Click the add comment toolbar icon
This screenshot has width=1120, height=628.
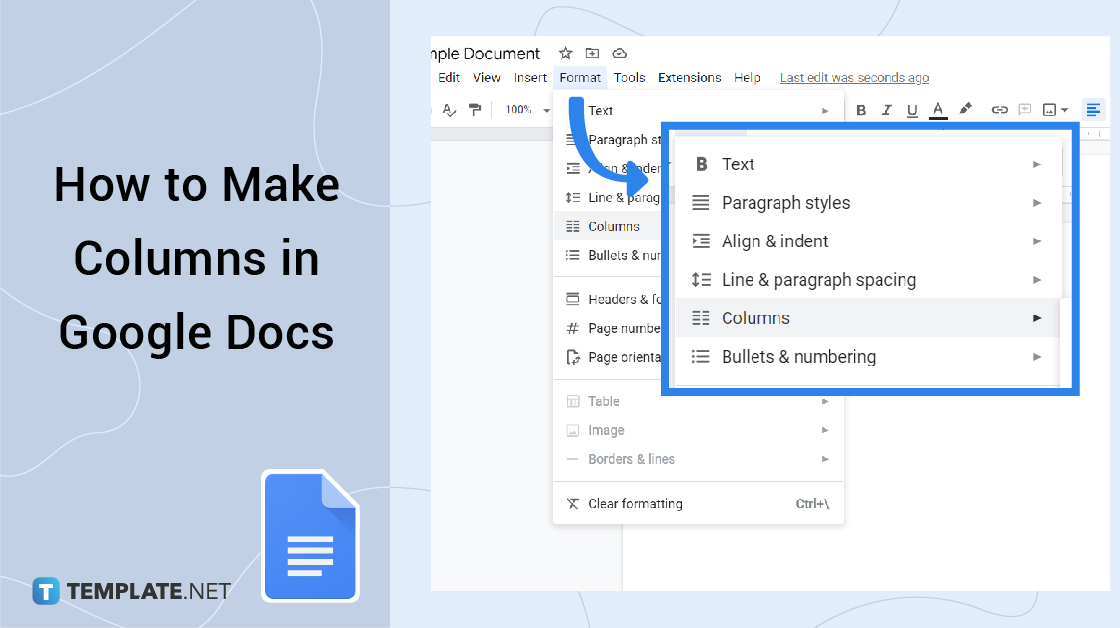point(1024,110)
